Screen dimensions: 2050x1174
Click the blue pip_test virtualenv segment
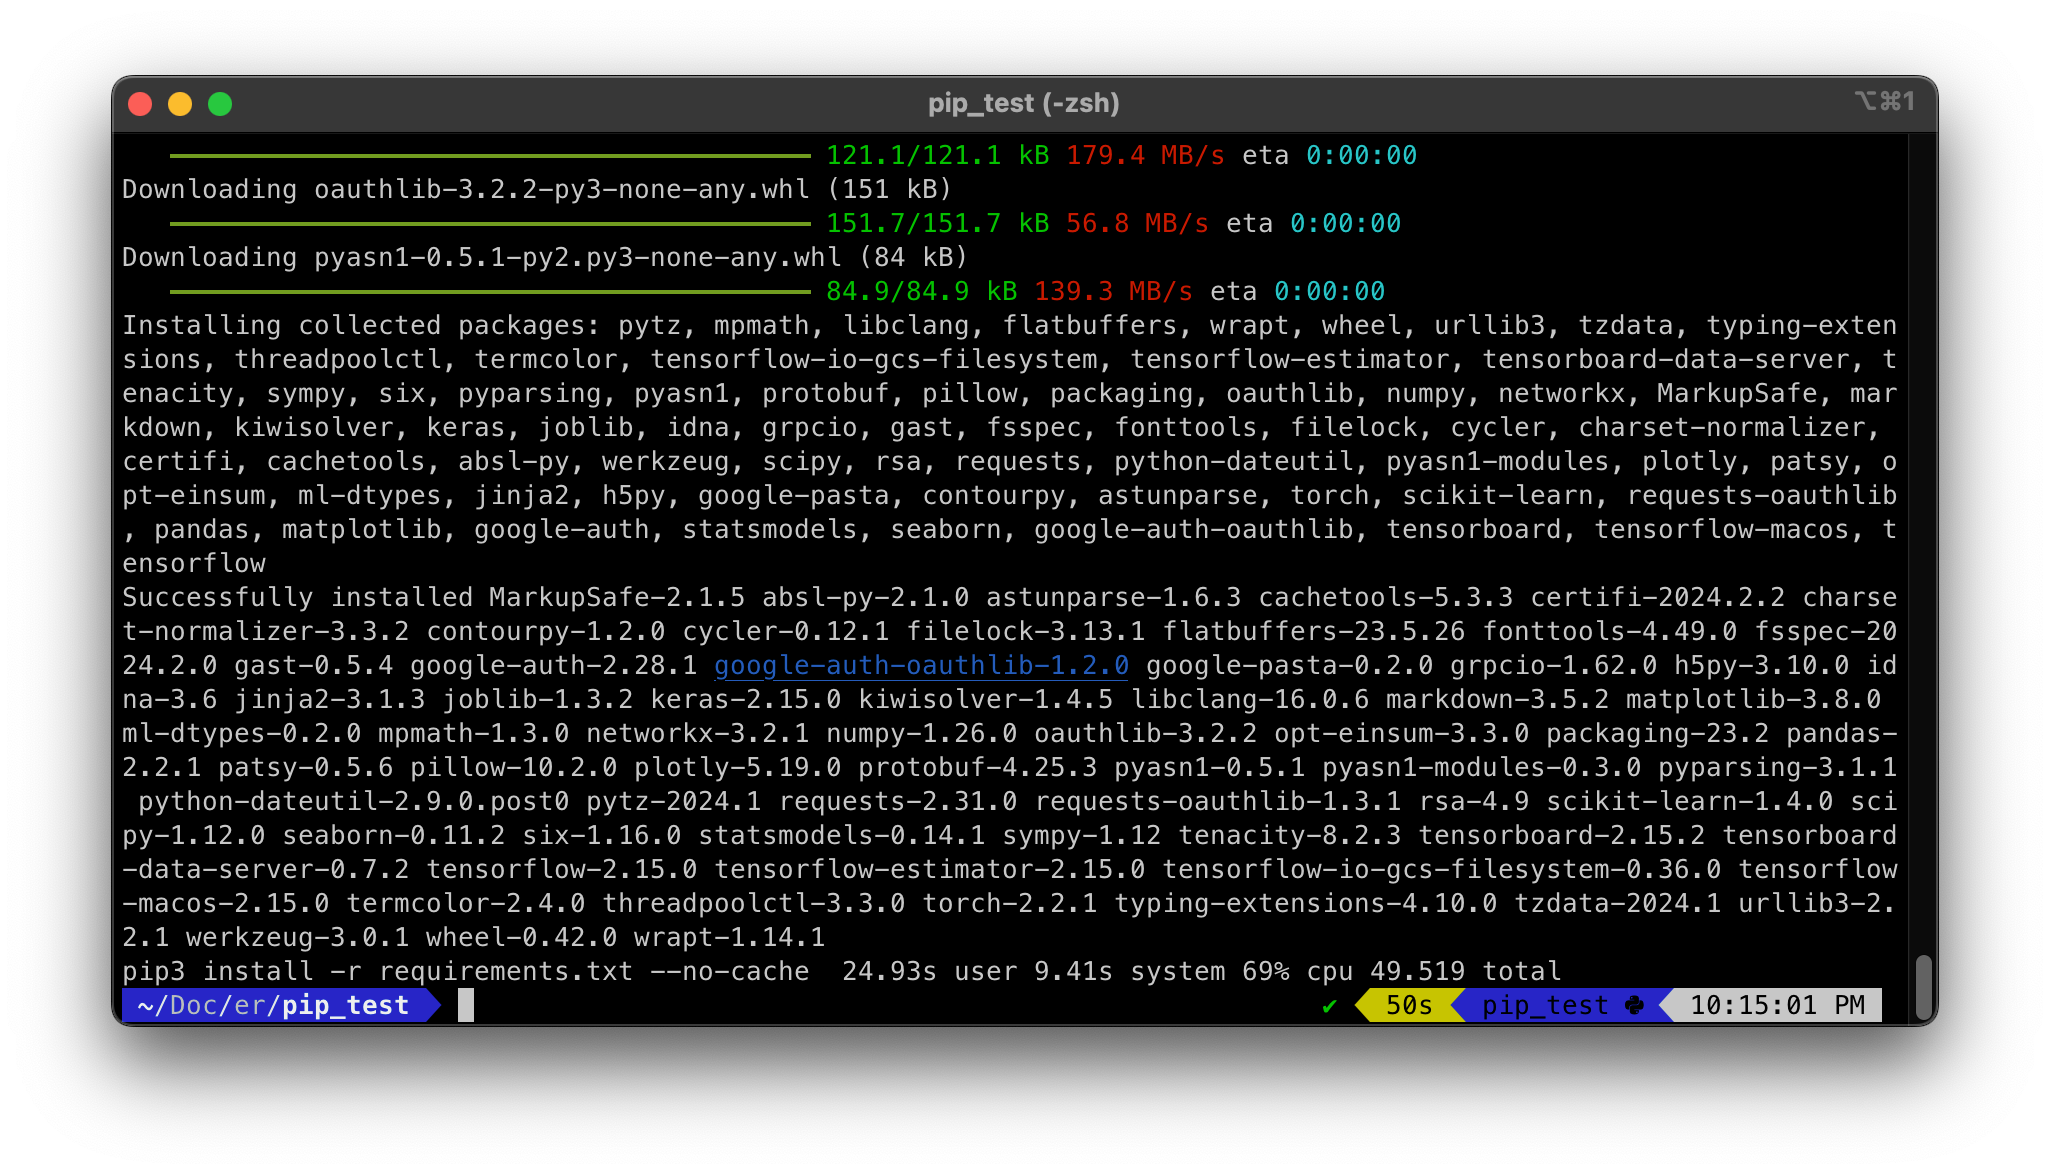point(1545,1005)
